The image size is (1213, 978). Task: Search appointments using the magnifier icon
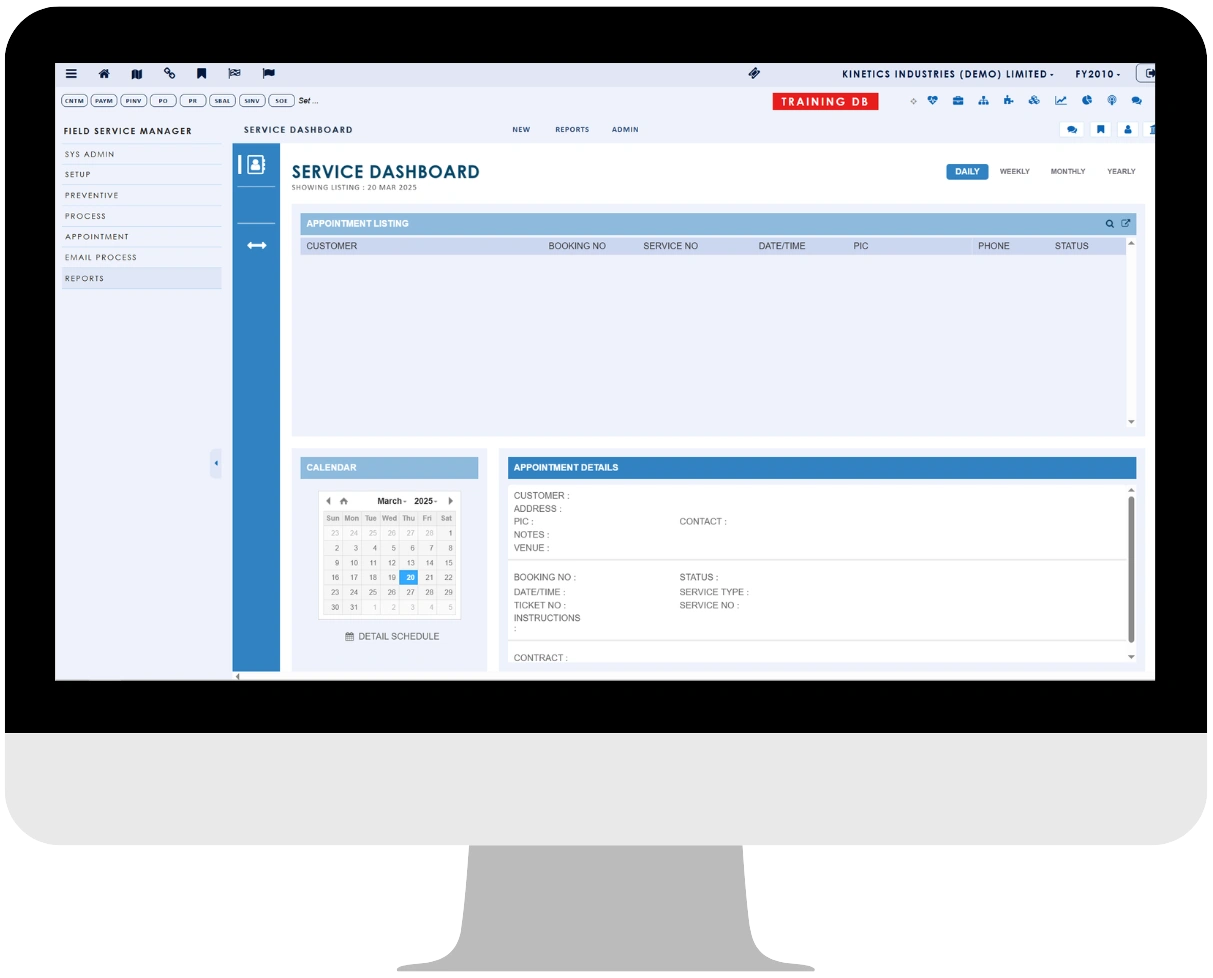pyautogui.click(x=1110, y=224)
